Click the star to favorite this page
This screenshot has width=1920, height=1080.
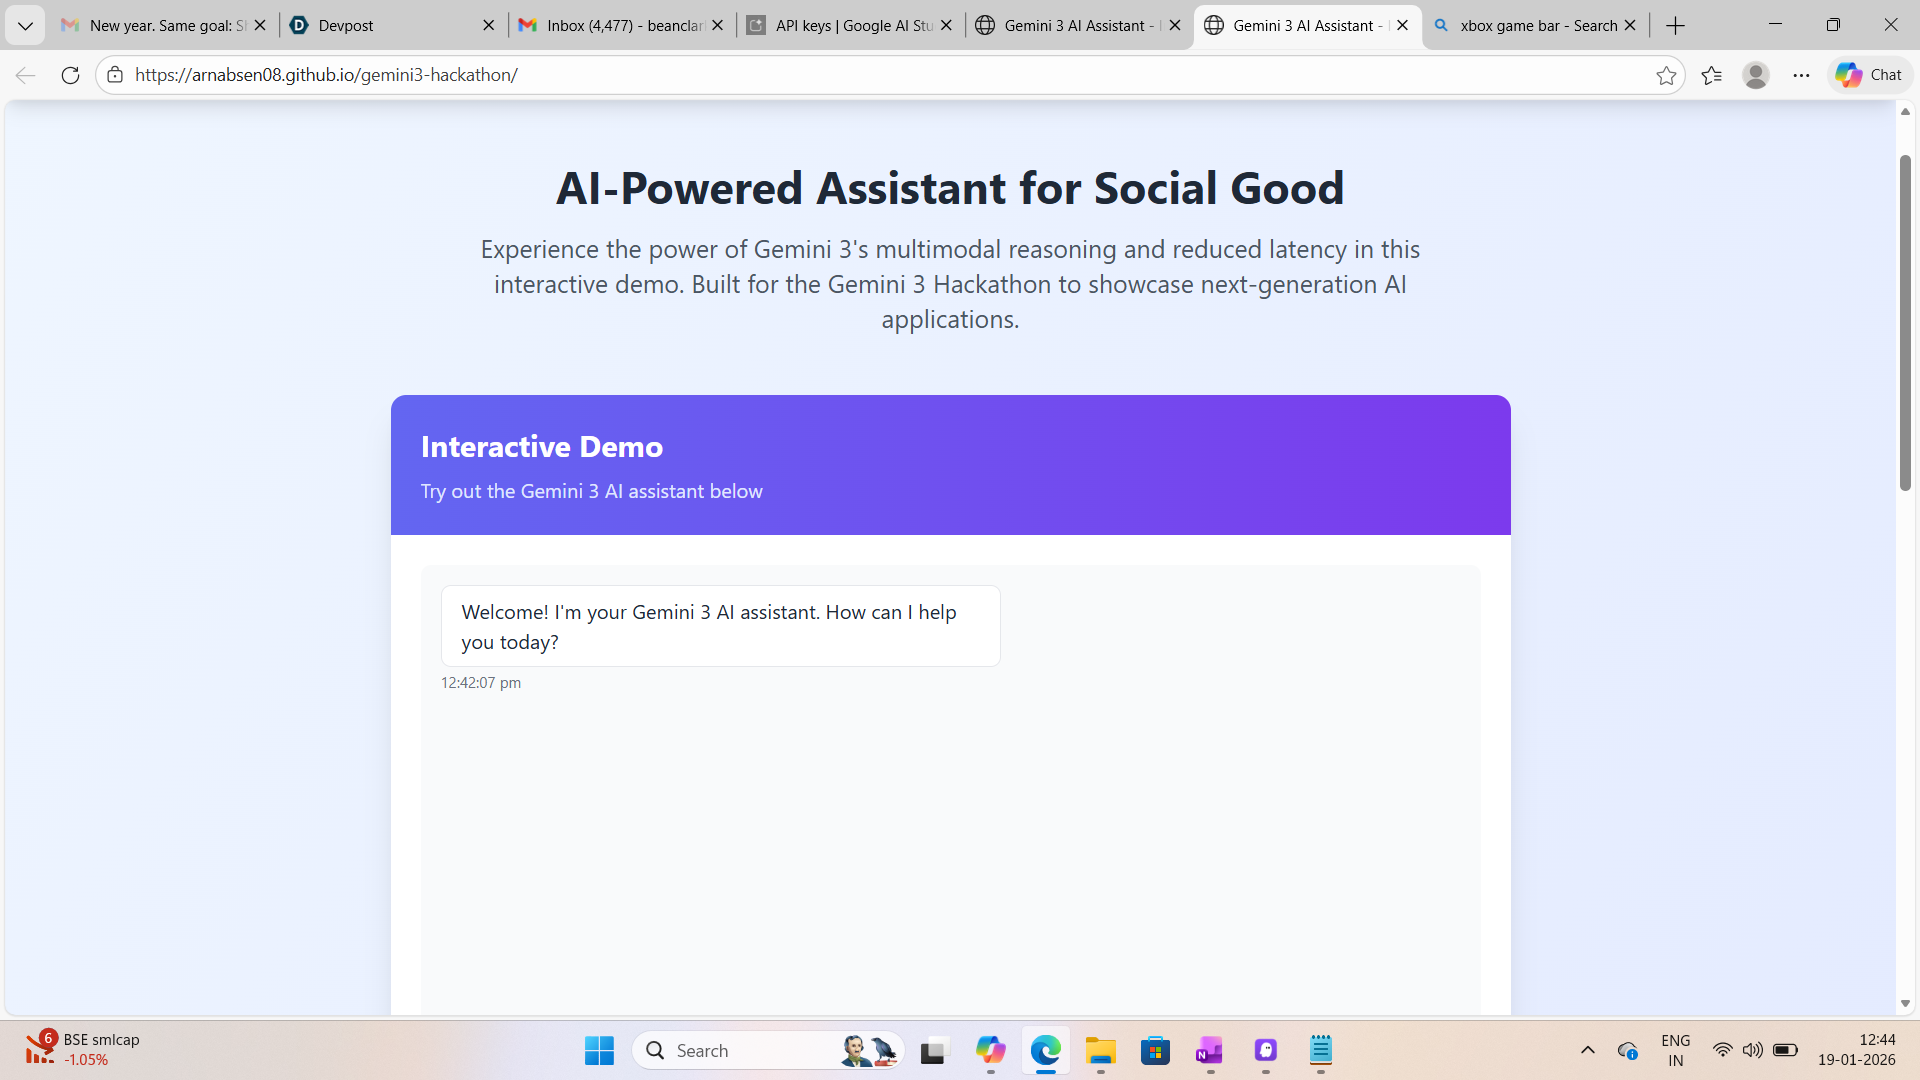1666,75
